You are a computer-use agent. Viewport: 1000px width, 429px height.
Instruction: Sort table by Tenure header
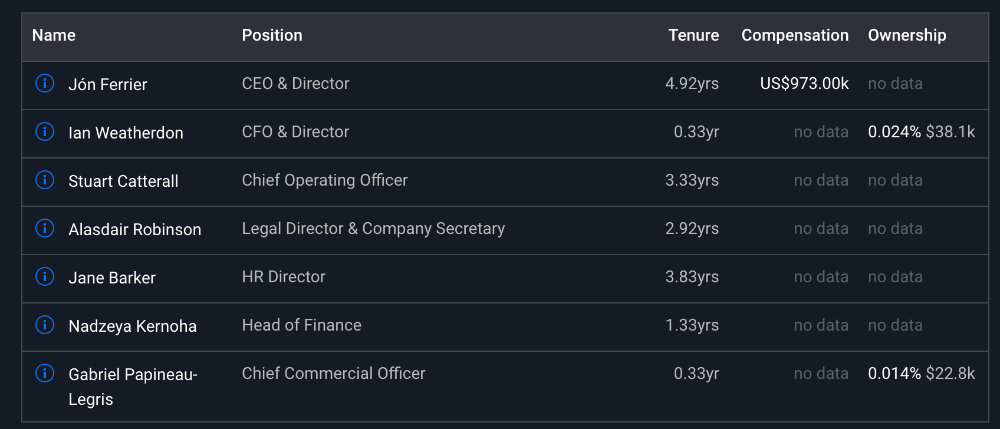[x=693, y=35]
